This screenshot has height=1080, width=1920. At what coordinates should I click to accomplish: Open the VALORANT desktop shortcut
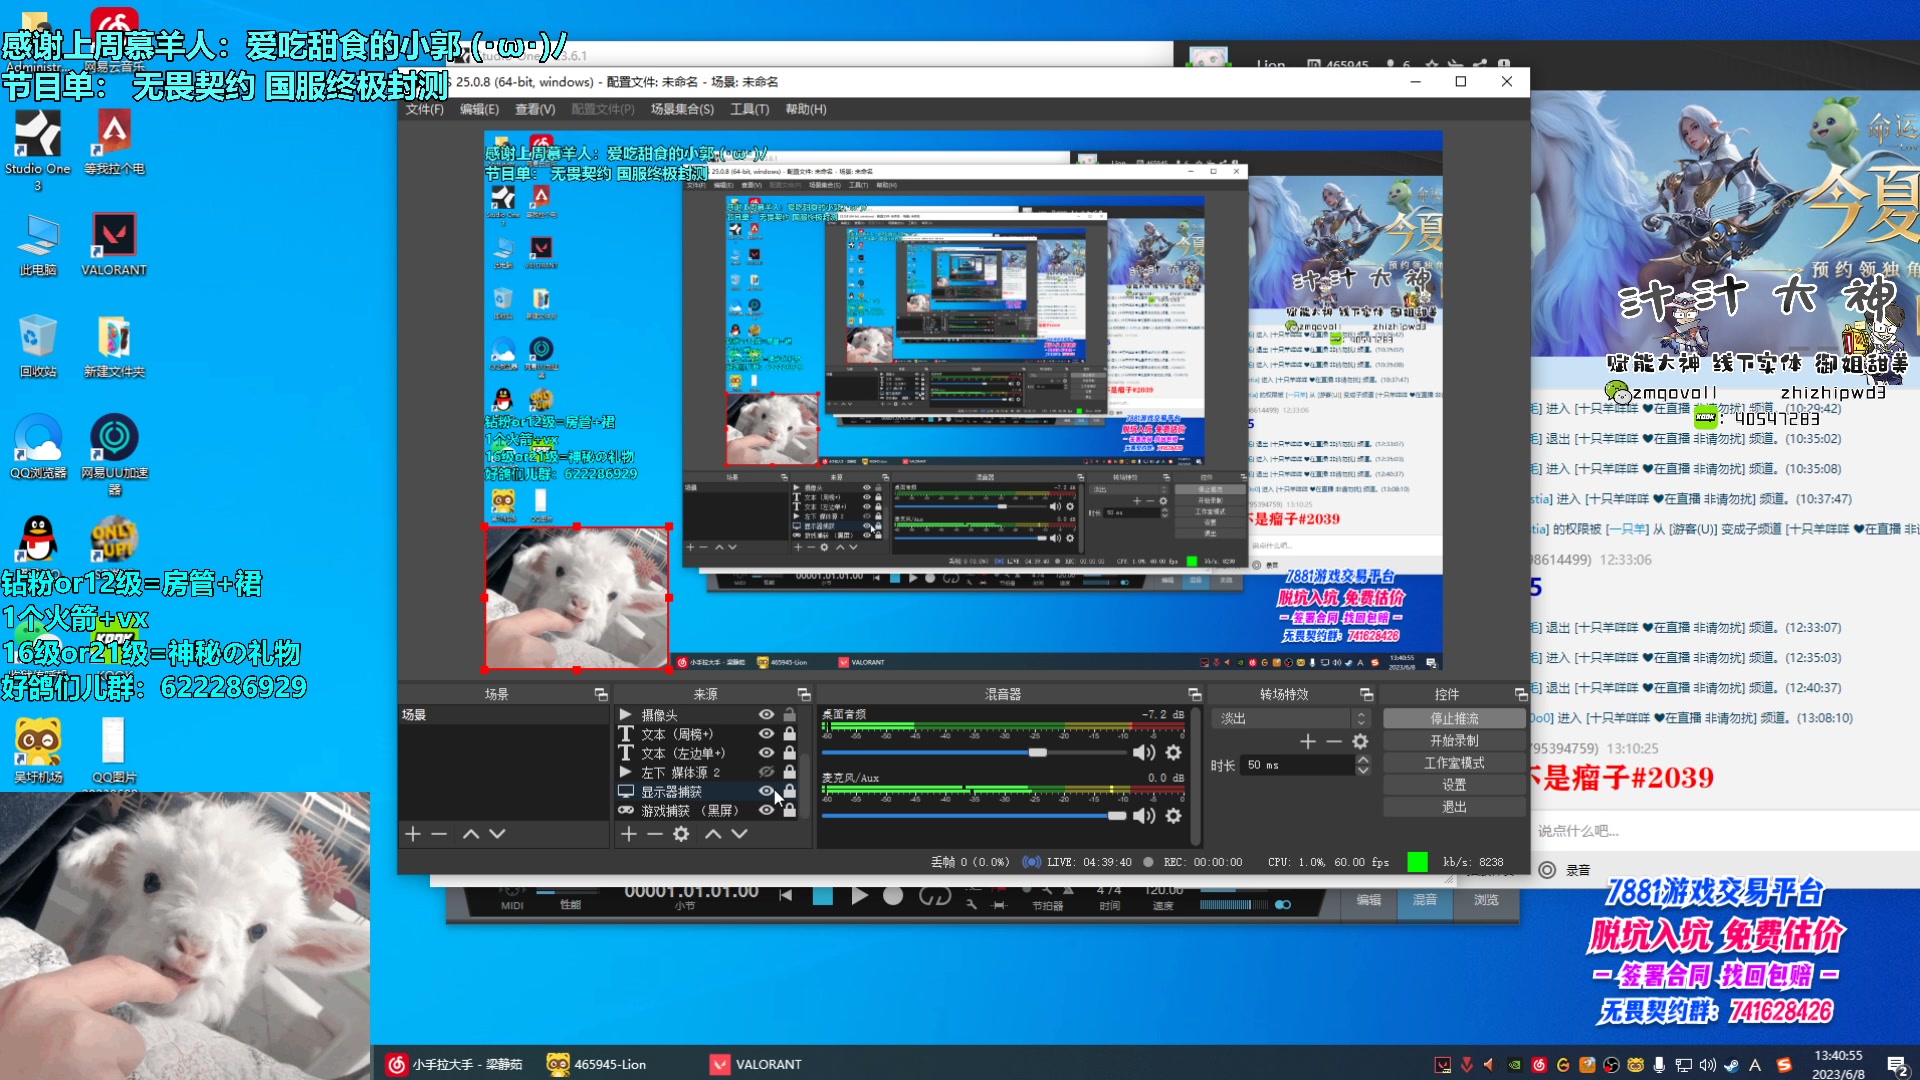114,244
